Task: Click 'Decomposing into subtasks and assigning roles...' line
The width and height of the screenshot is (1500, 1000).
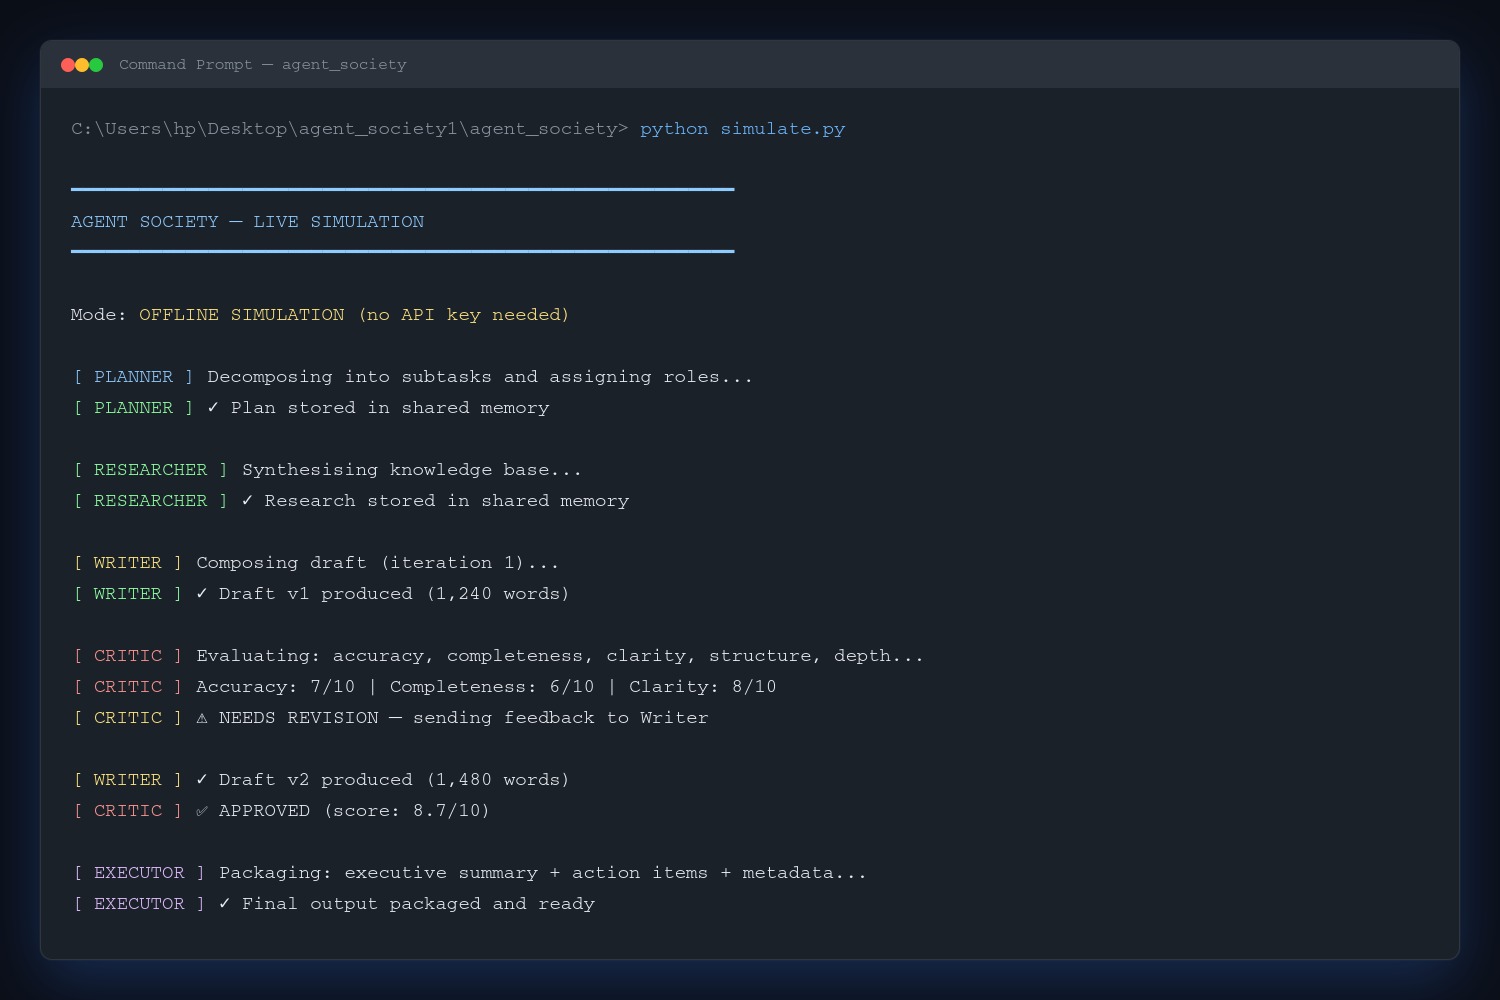Action: coord(480,377)
